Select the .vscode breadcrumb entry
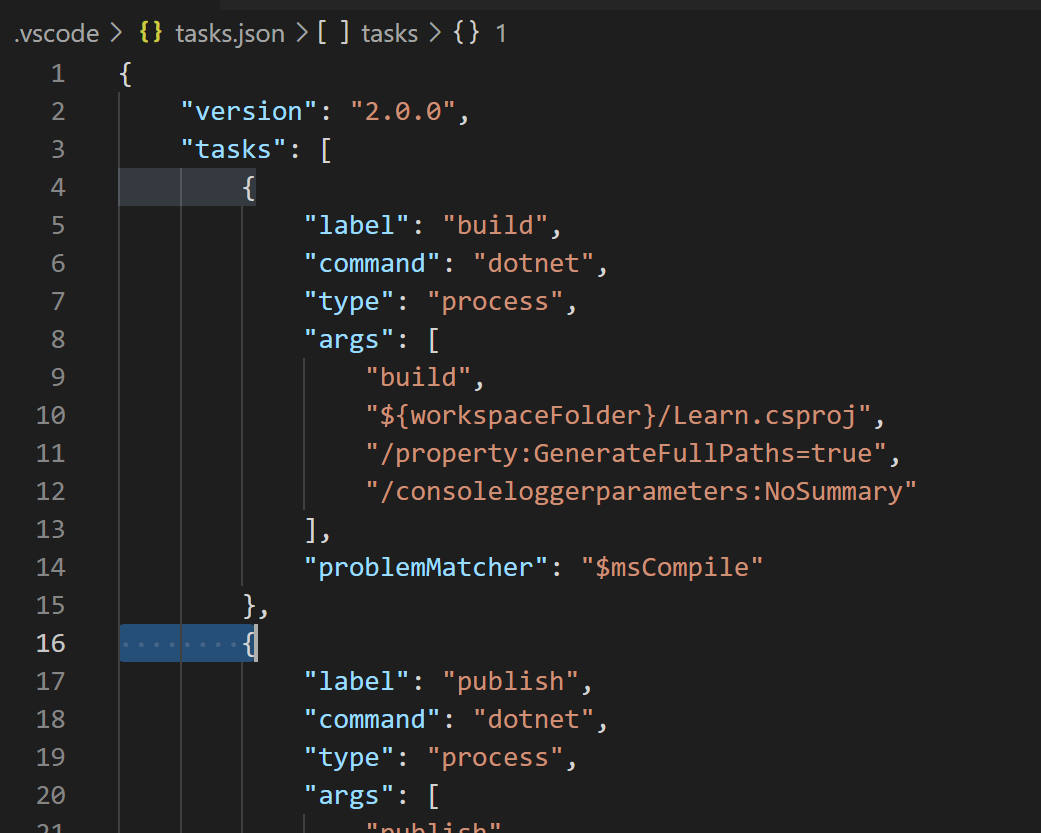This screenshot has height=833, width=1041. 54,33
